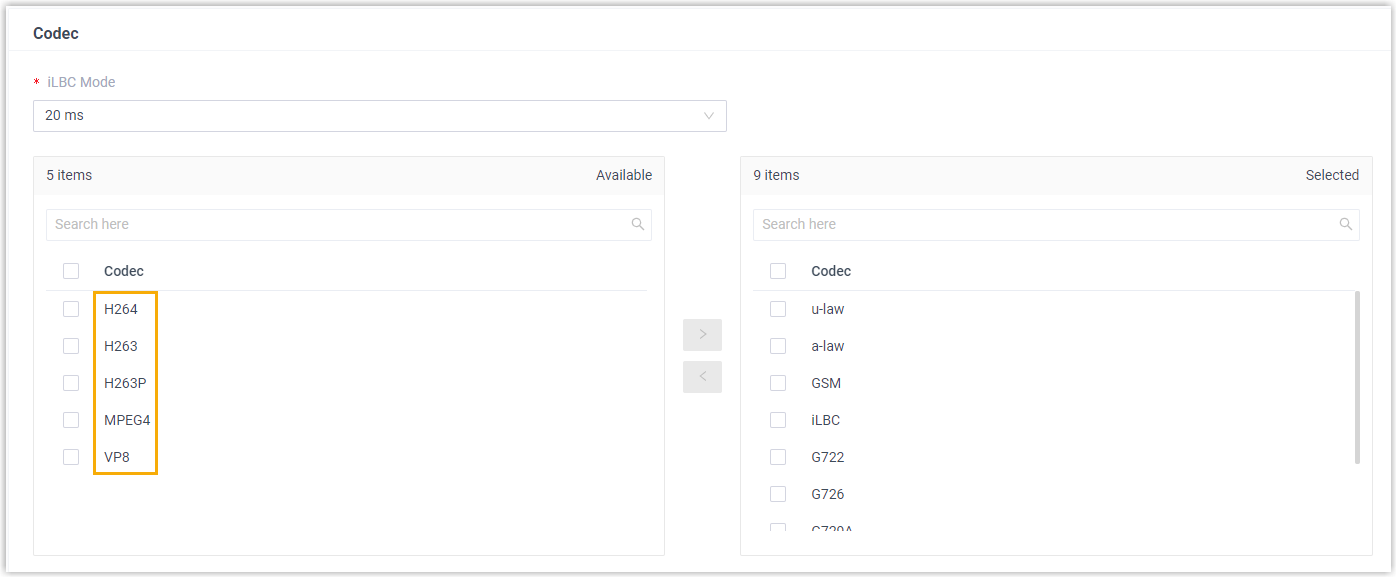Check the H263 codec checkbox

click(x=71, y=346)
